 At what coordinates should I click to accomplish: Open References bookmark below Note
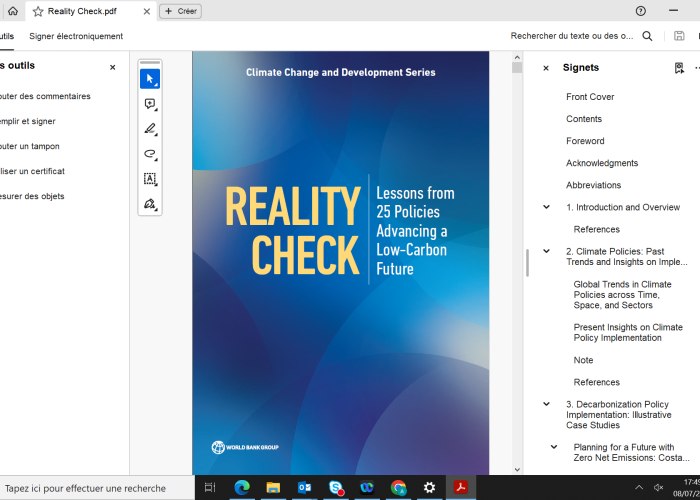pyautogui.click(x=596, y=383)
